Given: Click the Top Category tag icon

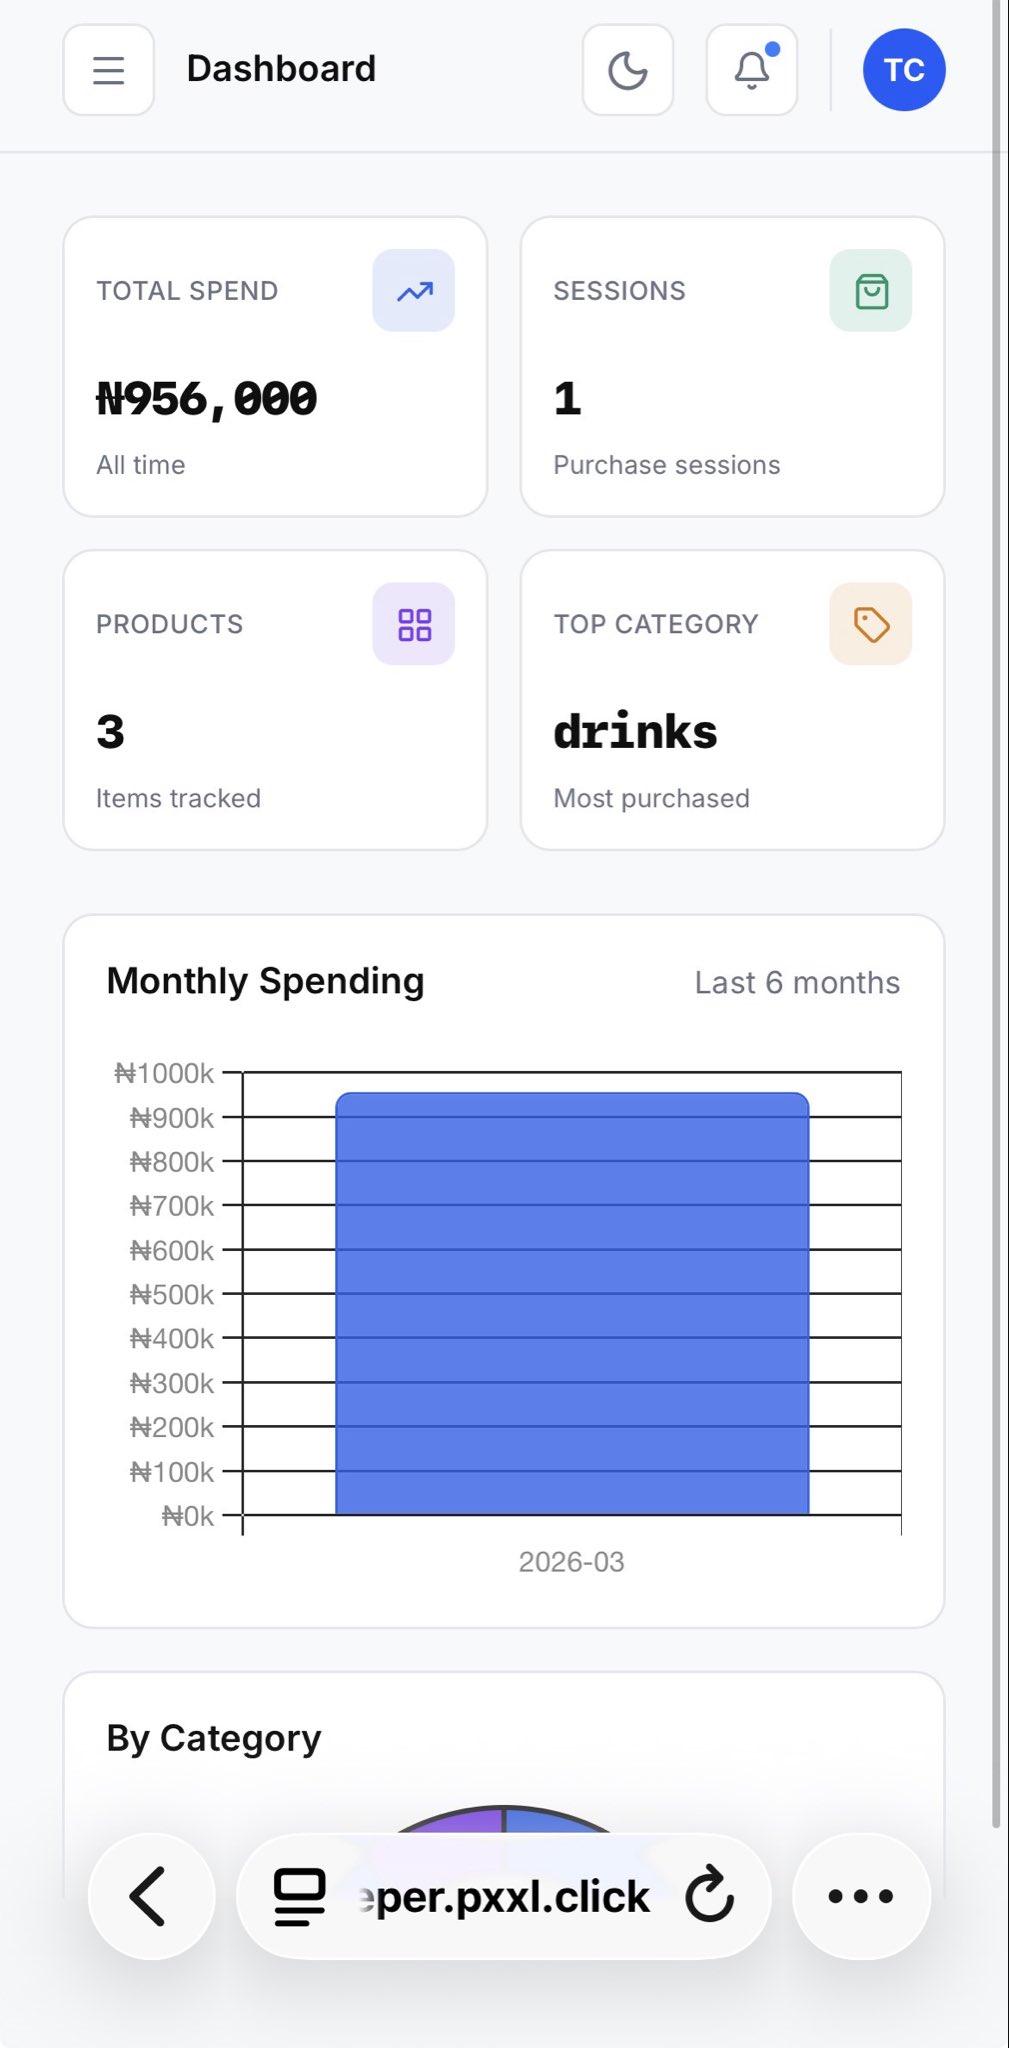Looking at the screenshot, I should click(871, 624).
